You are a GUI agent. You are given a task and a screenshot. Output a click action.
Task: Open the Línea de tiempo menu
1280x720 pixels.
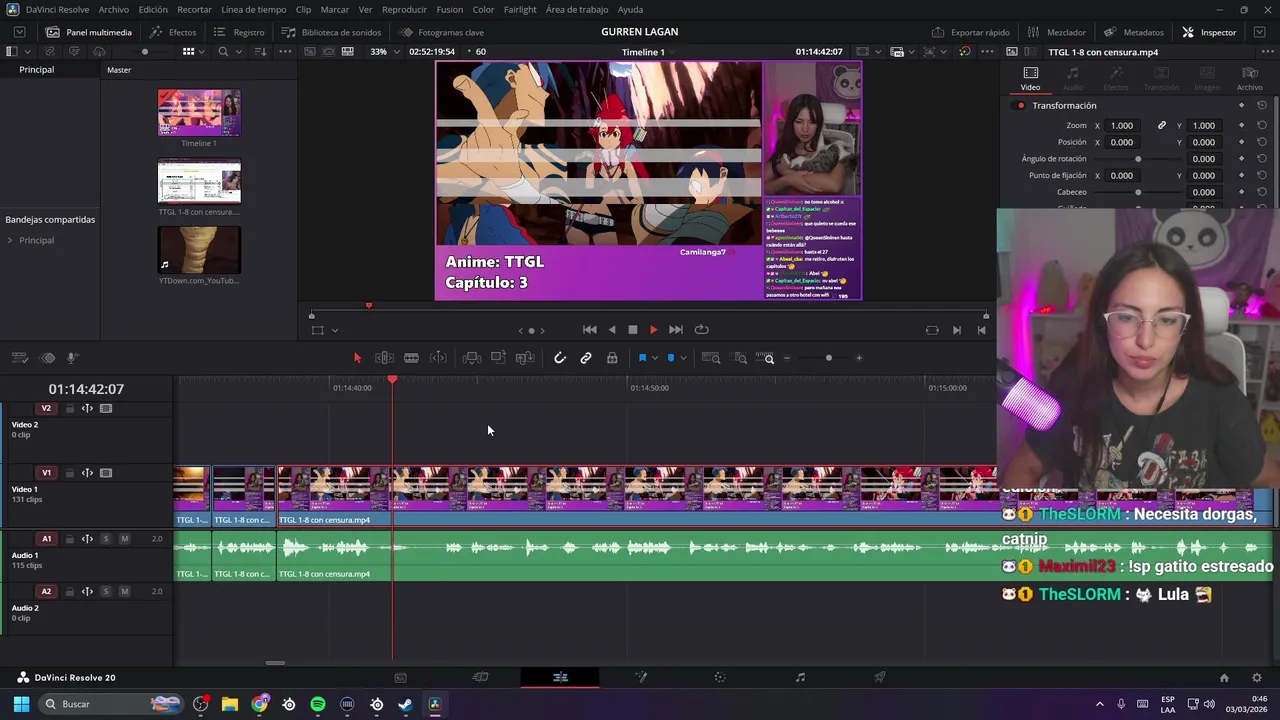(x=253, y=9)
